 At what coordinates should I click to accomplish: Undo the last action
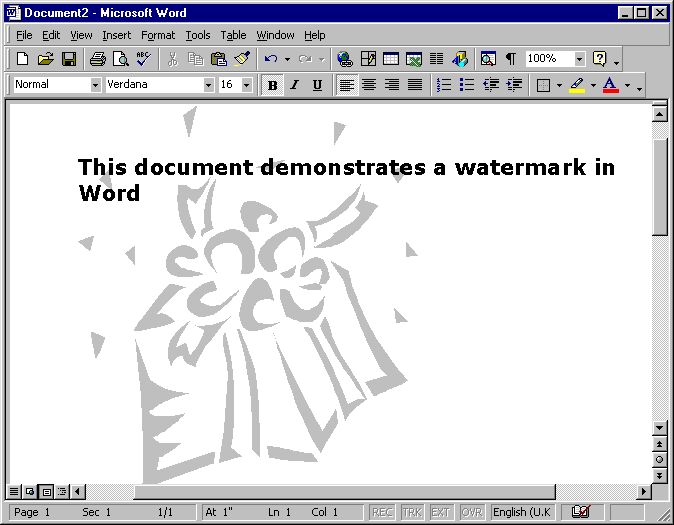(x=271, y=58)
